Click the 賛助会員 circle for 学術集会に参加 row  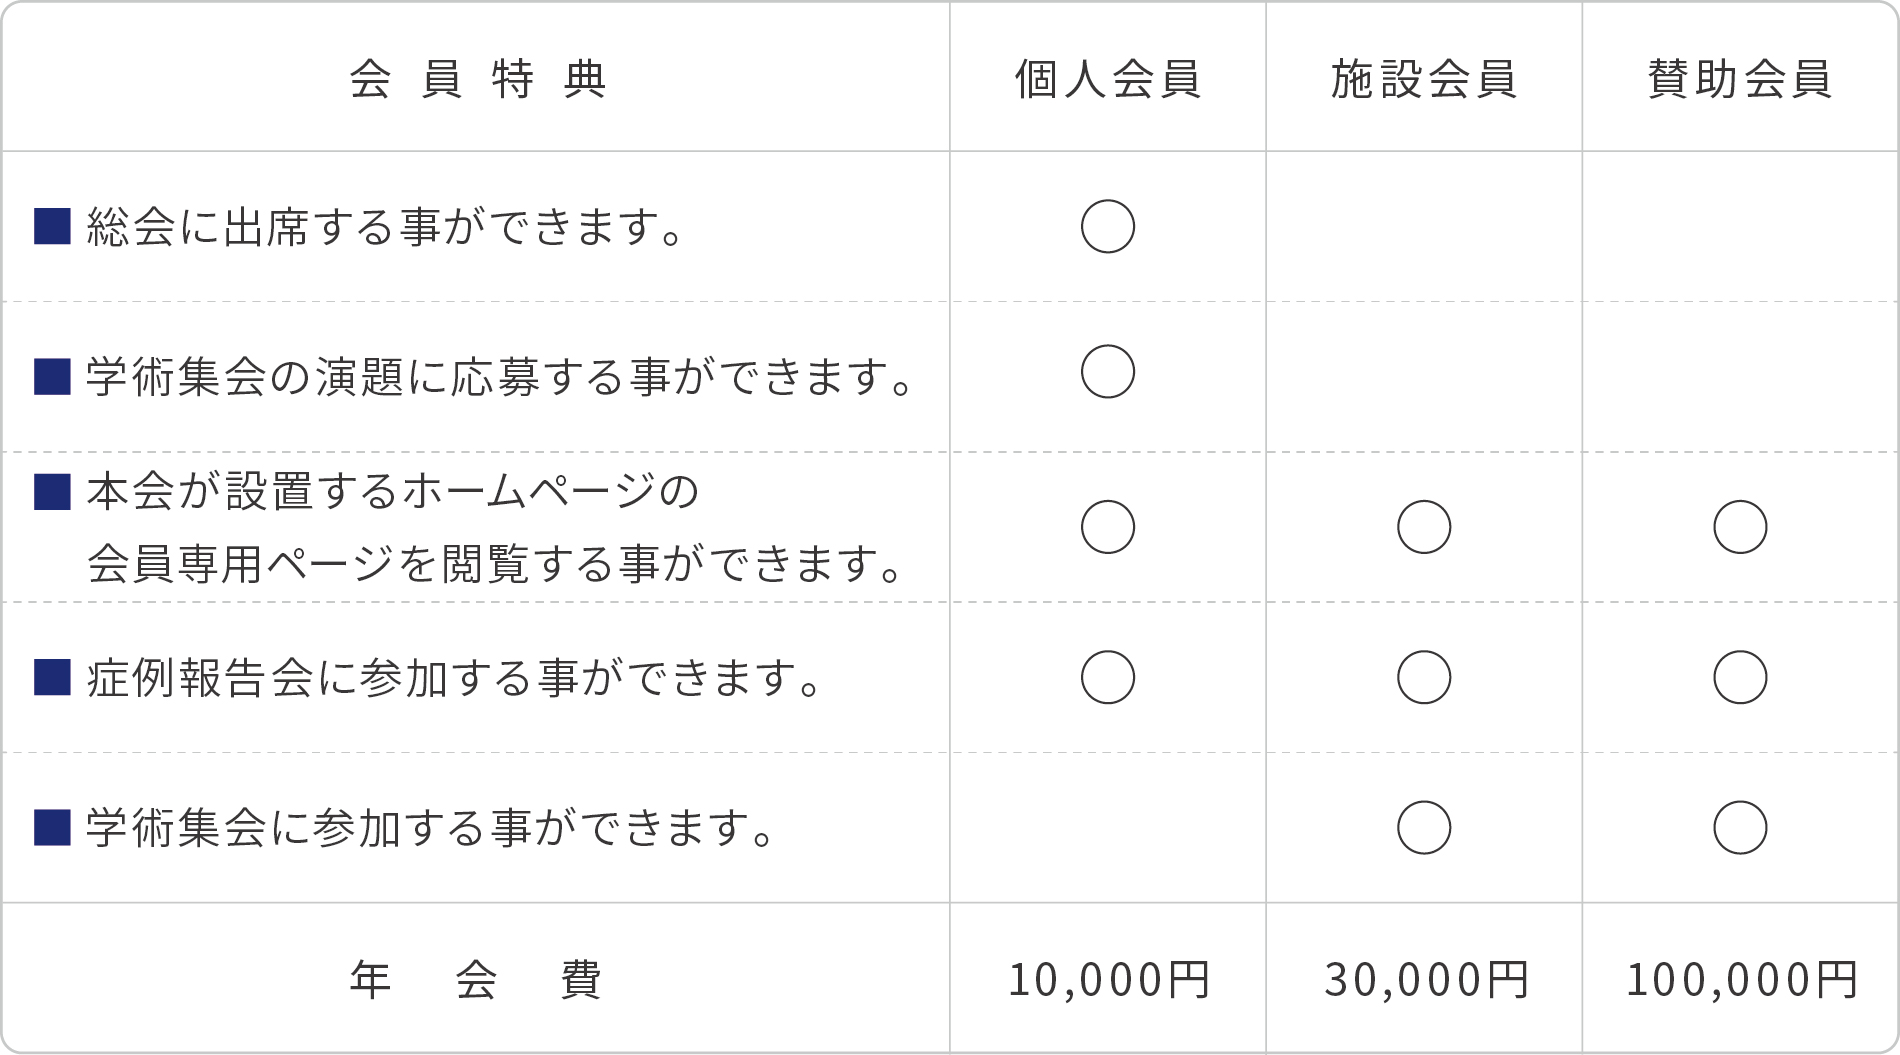click(1740, 827)
